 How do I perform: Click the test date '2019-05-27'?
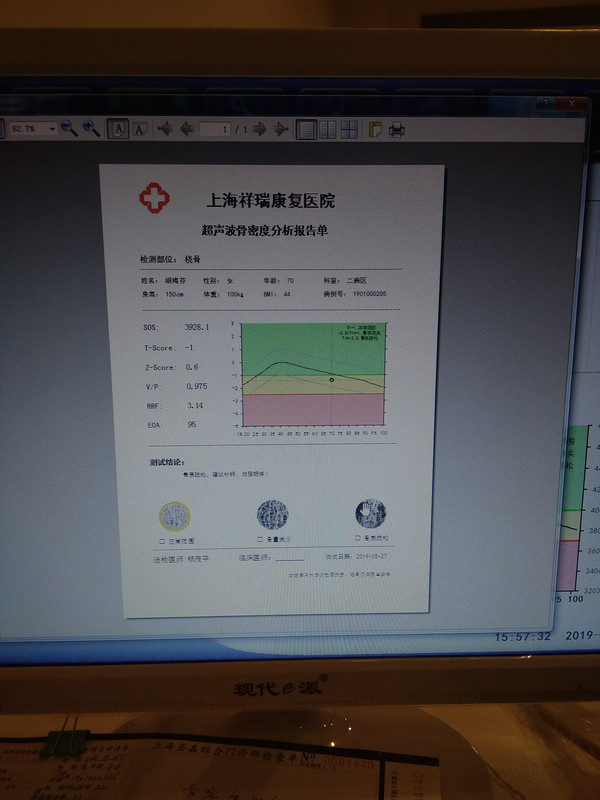click(x=371, y=557)
